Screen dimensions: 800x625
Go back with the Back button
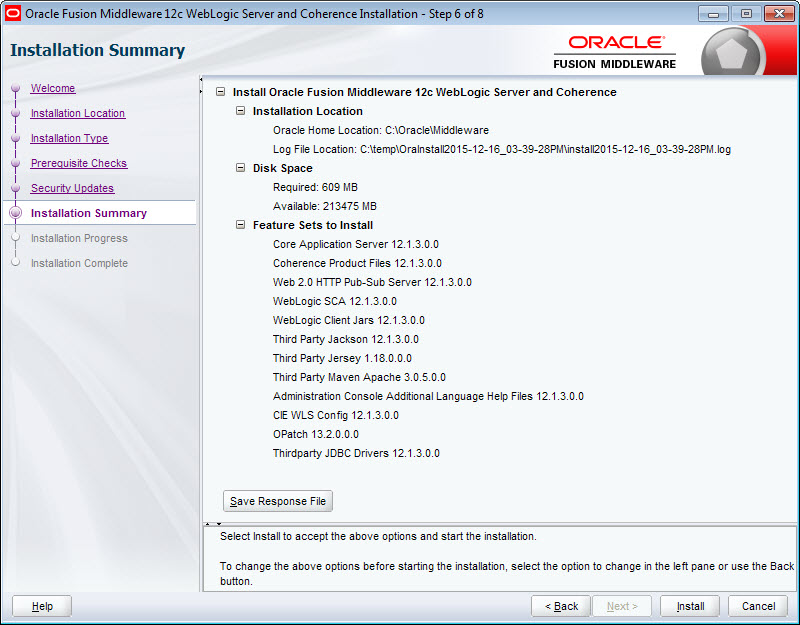click(x=561, y=606)
